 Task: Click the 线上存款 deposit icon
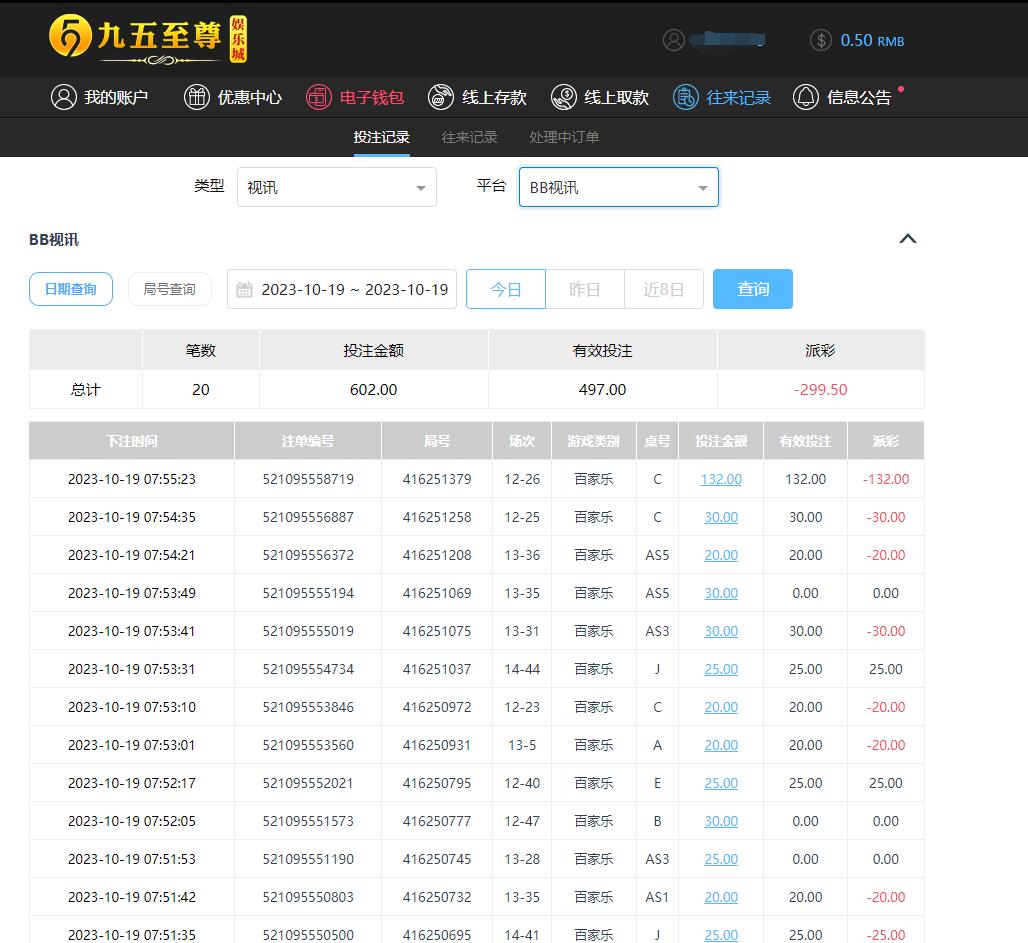pyautogui.click(x=441, y=97)
